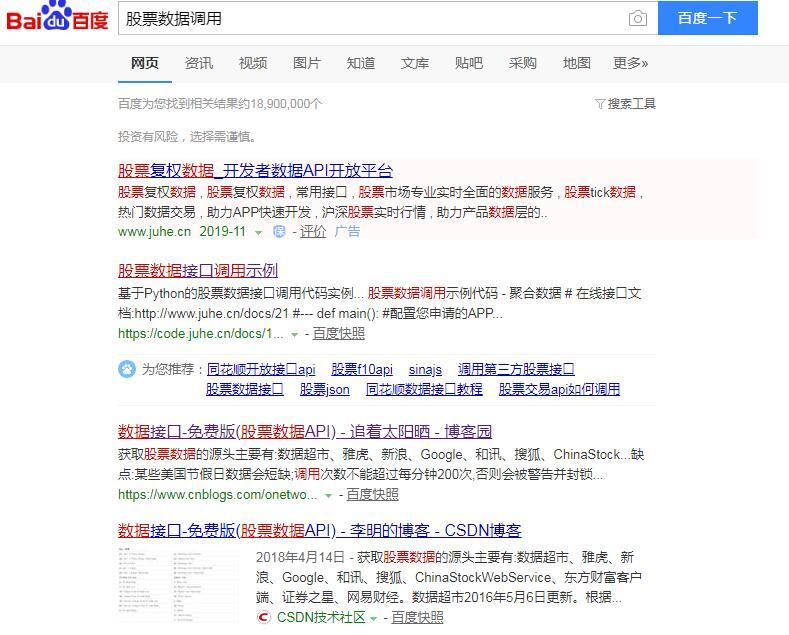Click the www.juhe.cn URL text
Screen dimensions: 789x635
[x=154, y=231]
